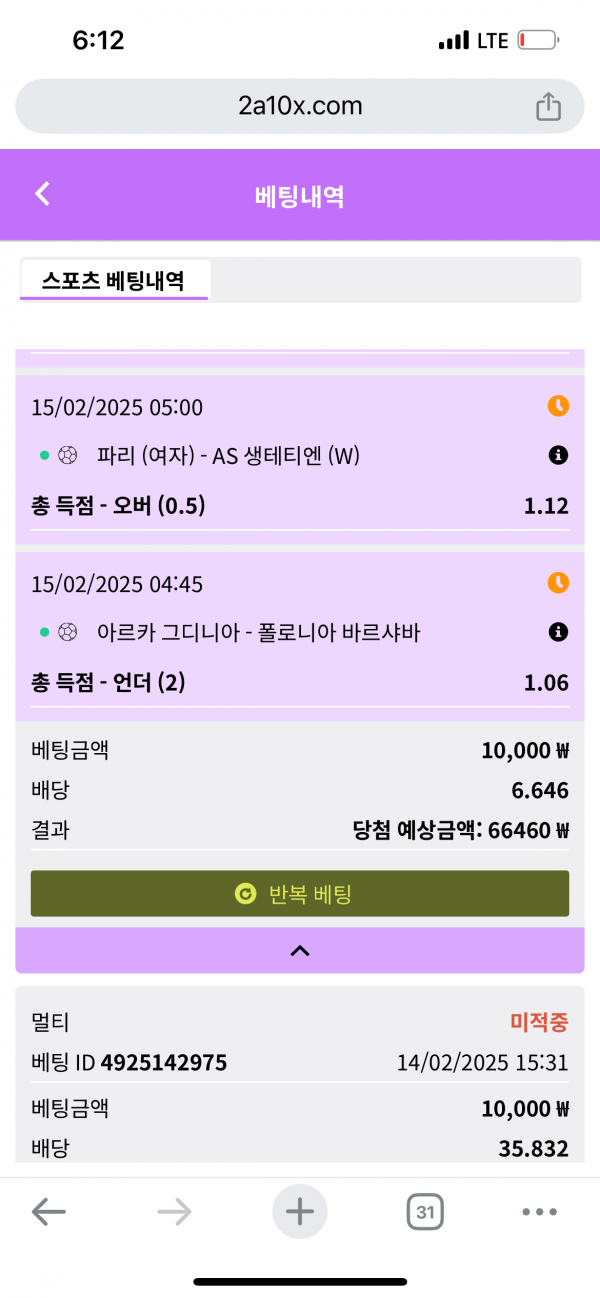The height and width of the screenshot is (1298, 600).
Task: Tap the 총 득점 - 언더 (2) selection
Action: coord(108,683)
